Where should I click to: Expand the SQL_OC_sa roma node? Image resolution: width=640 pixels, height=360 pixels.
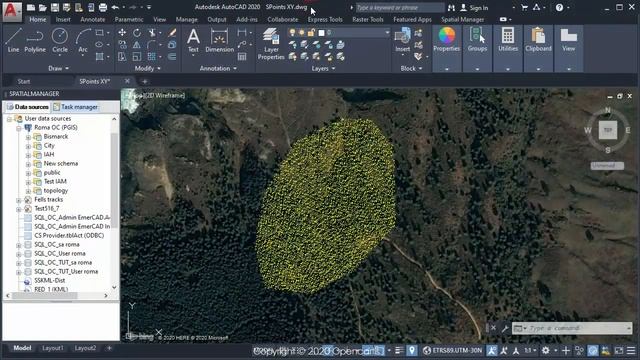click(x=18, y=245)
